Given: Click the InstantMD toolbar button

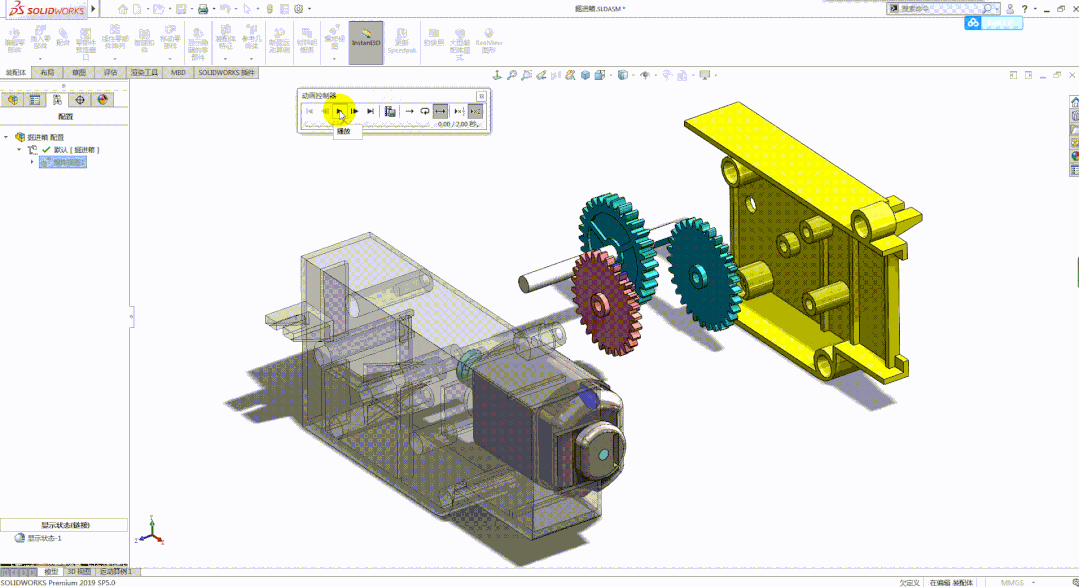Looking at the screenshot, I should (x=364, y=42).
